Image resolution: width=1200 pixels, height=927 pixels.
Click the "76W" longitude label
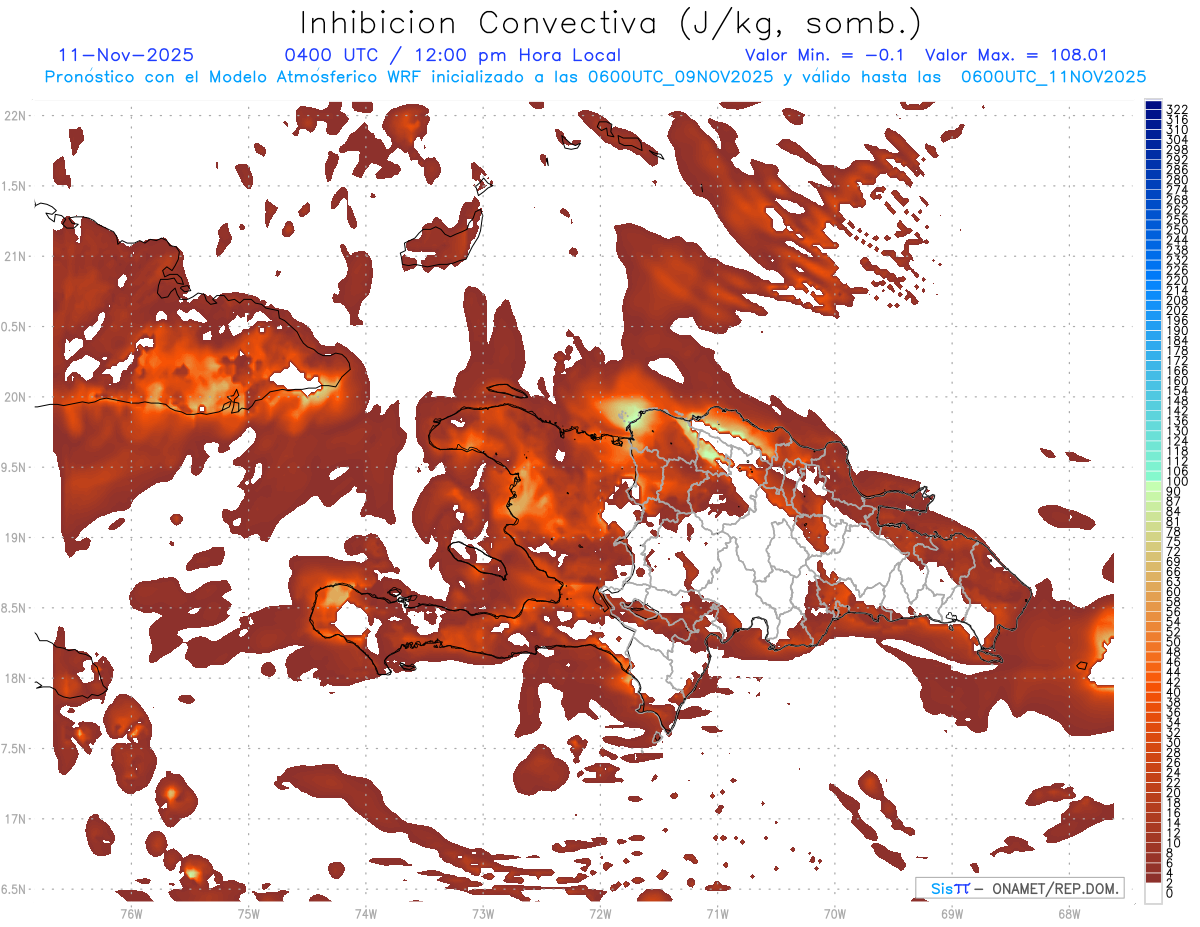coord(131,912)
